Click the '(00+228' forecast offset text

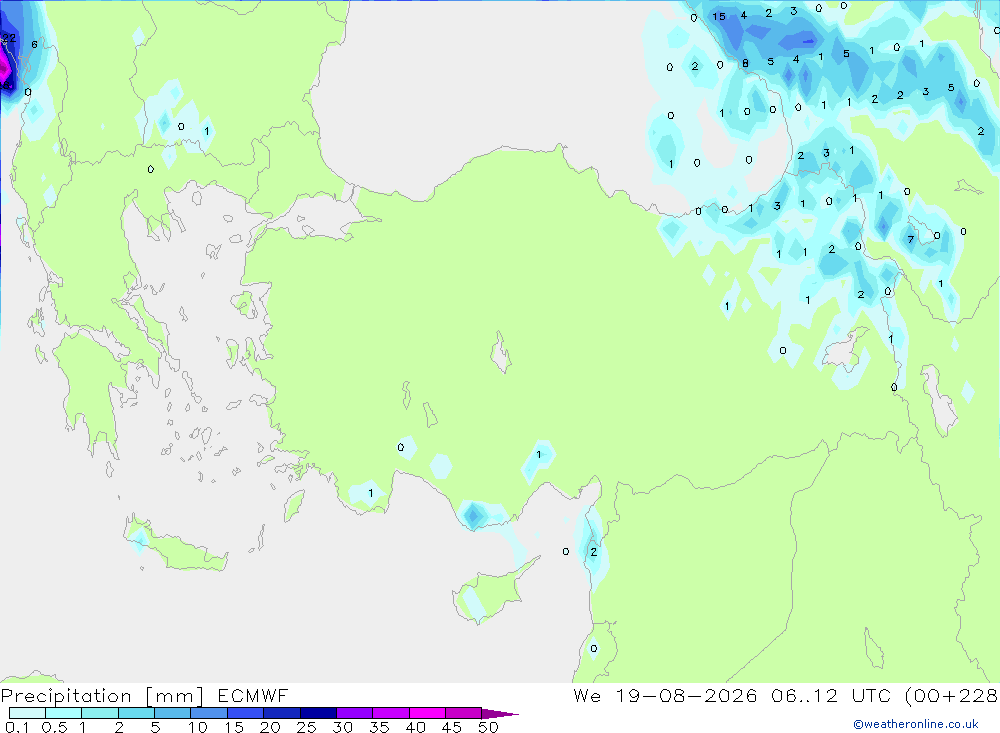click(951, 696)
